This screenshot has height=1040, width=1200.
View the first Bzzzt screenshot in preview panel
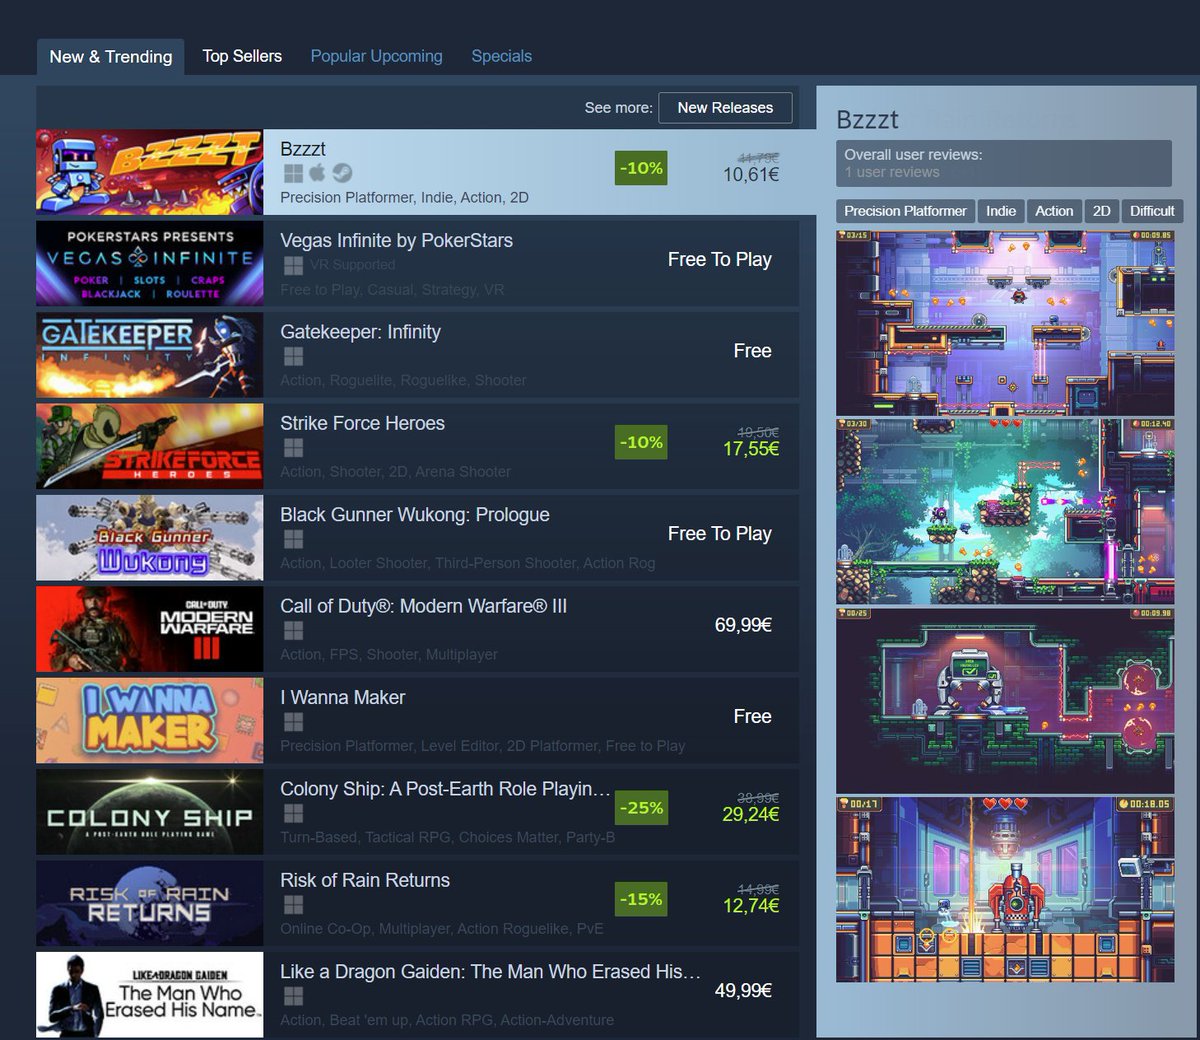point(1005,322)
